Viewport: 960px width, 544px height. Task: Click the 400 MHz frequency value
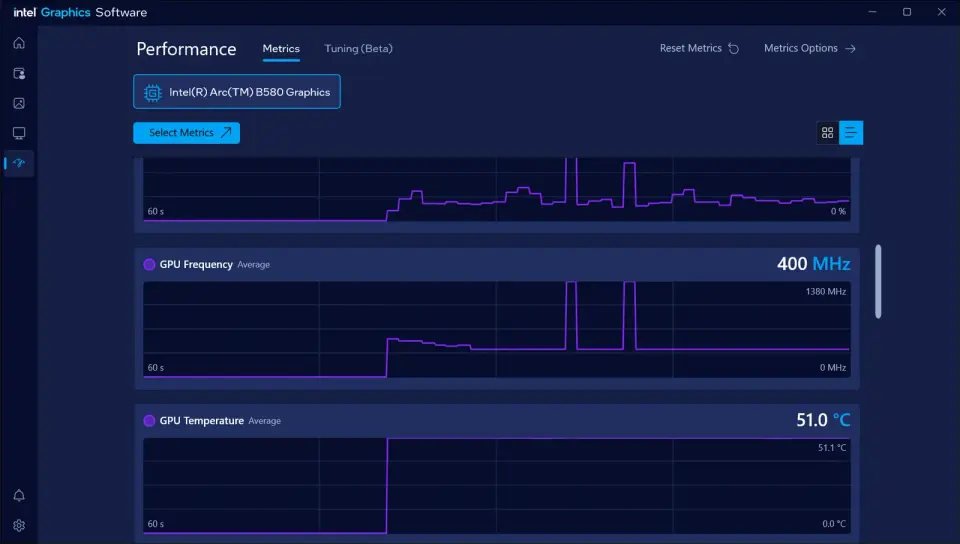pyautogui.click(x=814, y=264)
